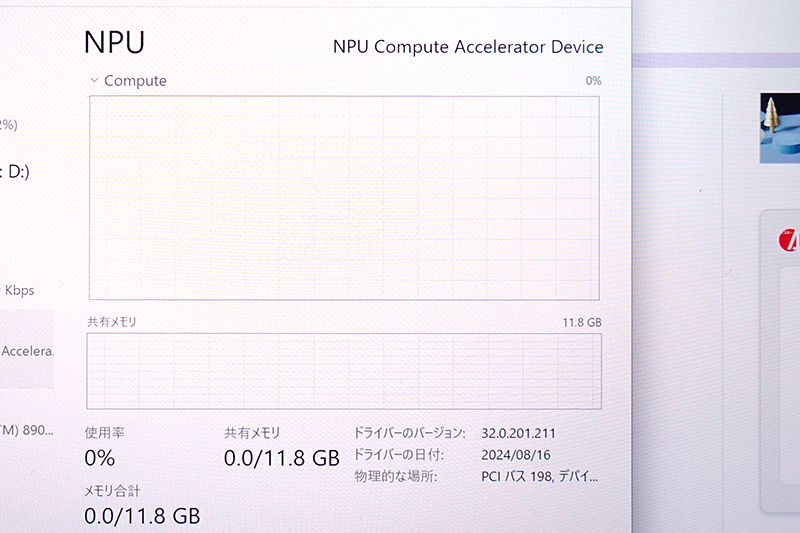Click the tree thumbnail image at right
Viewport: 800px width, 533px height.
click(780, 128)
